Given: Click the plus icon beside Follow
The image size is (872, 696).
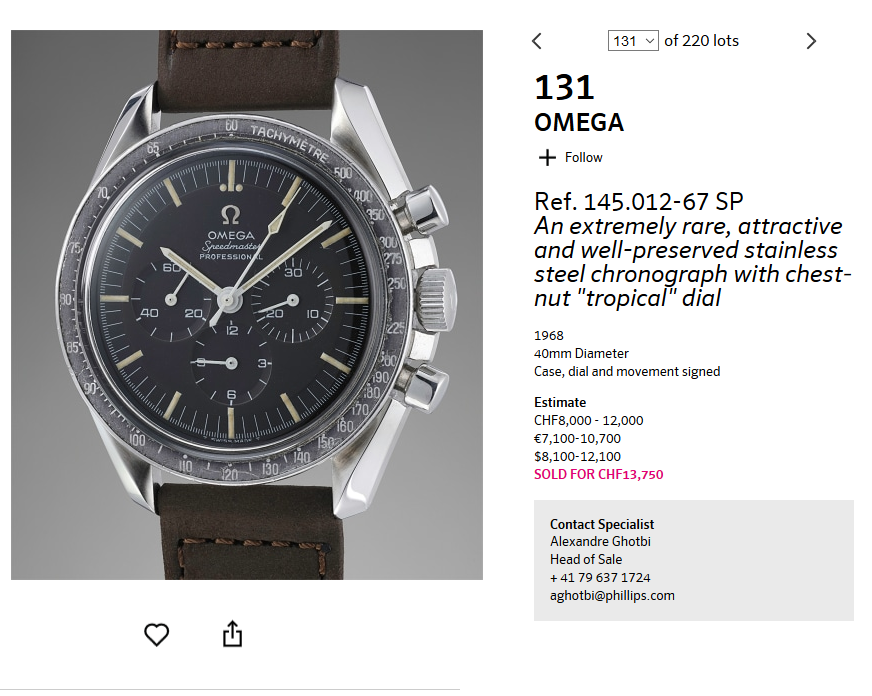Looking at the screenshot, I should click(547, 157).
